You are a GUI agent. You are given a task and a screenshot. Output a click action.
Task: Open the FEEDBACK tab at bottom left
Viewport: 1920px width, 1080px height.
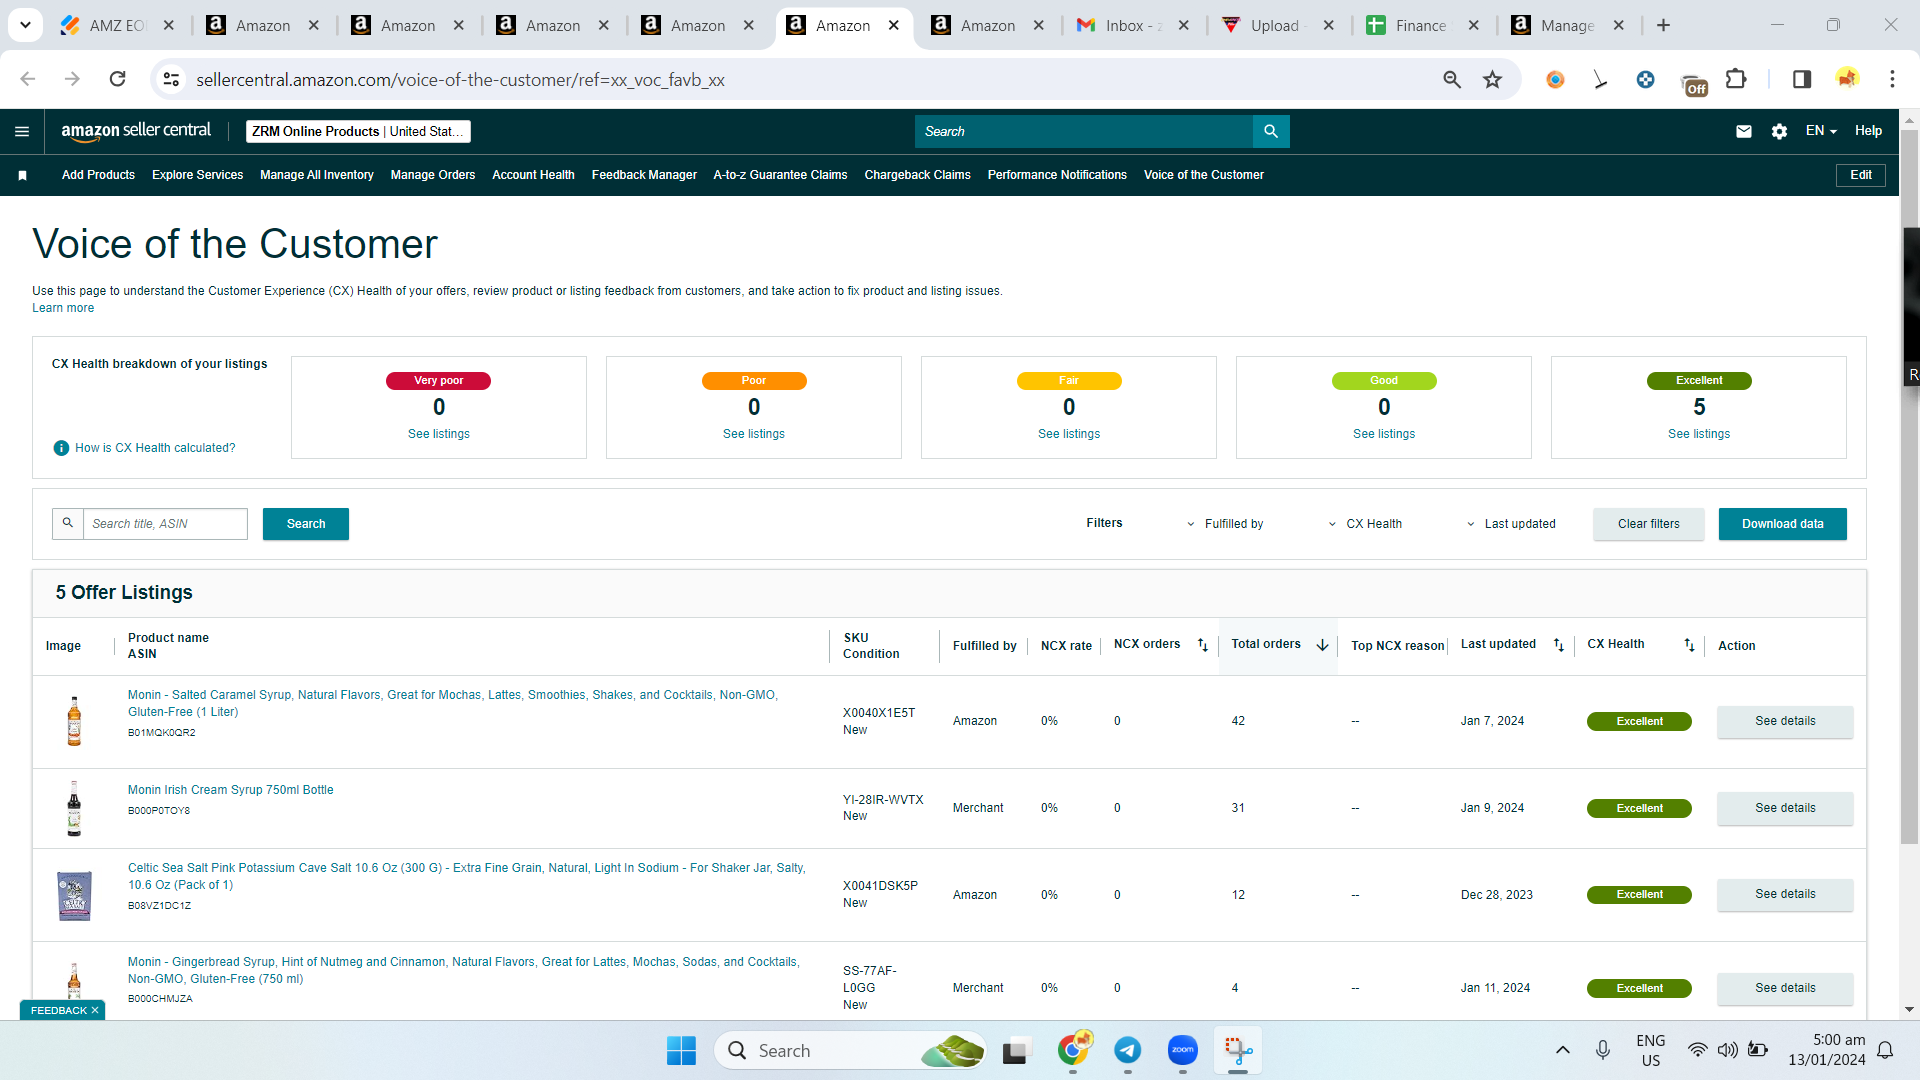(63, 1010)
